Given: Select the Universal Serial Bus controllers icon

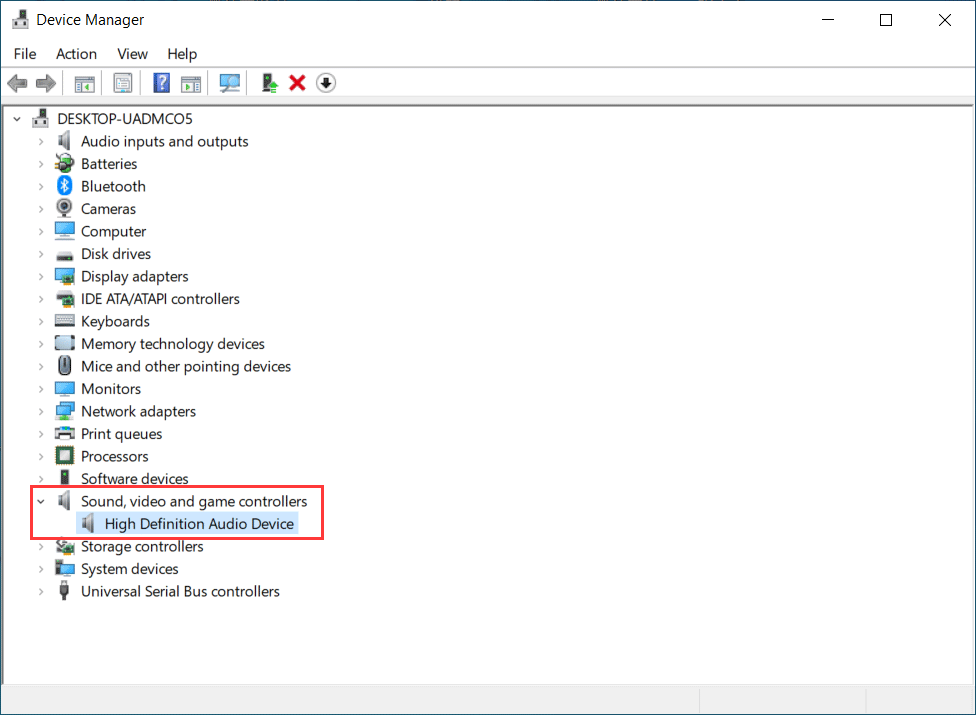Looking at the screenshot, I should [x=64, y=591].
